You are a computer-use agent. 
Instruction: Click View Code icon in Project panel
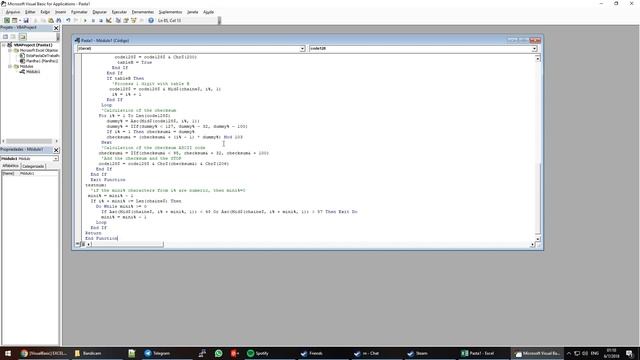5,37
